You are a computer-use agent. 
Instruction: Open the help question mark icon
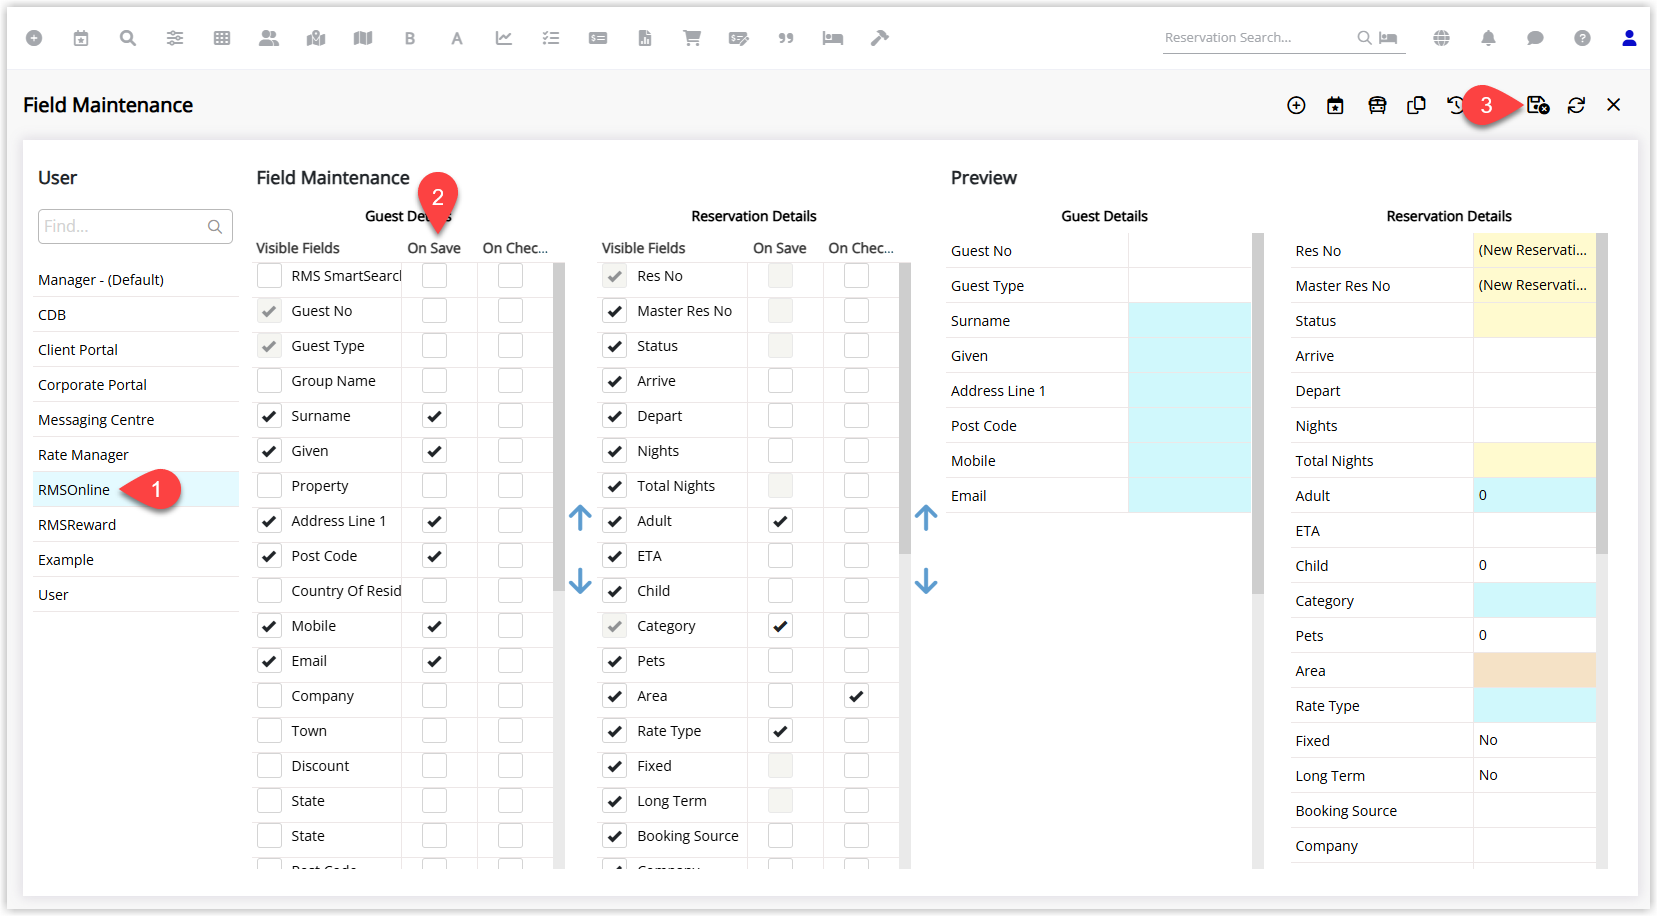point(1582,38)
